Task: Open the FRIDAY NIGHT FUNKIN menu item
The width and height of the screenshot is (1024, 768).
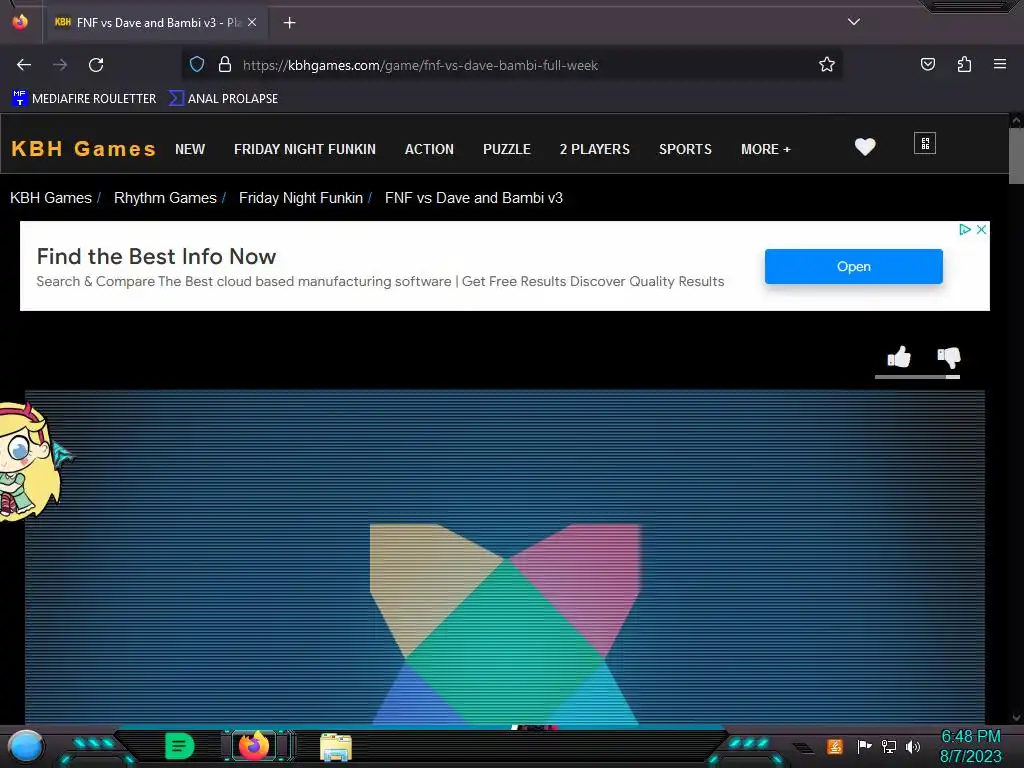Action: click(305, 149)
